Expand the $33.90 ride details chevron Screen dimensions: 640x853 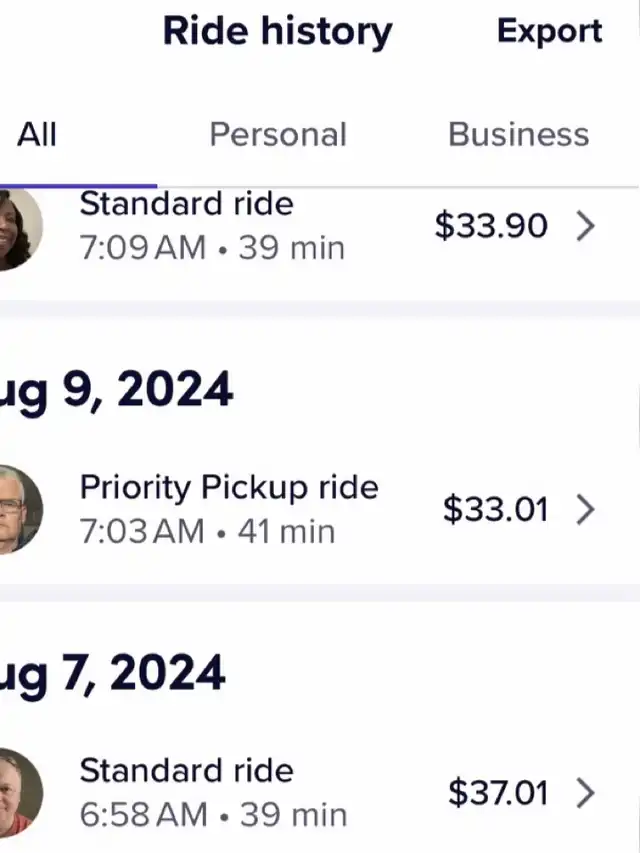(586, 226)
